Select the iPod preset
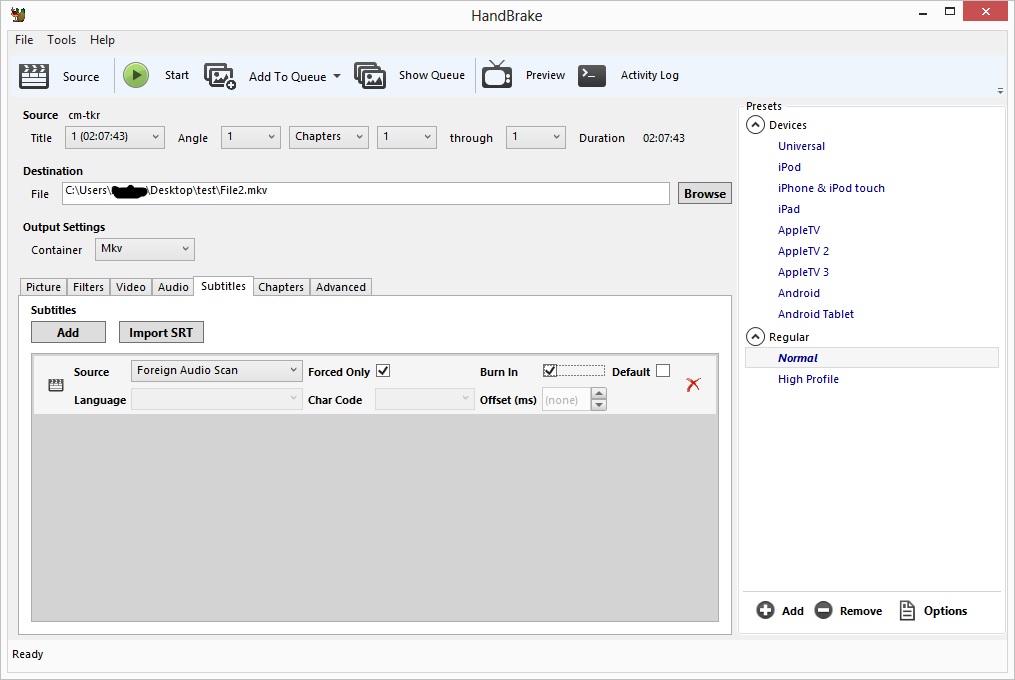 click(x=789, y=167)
